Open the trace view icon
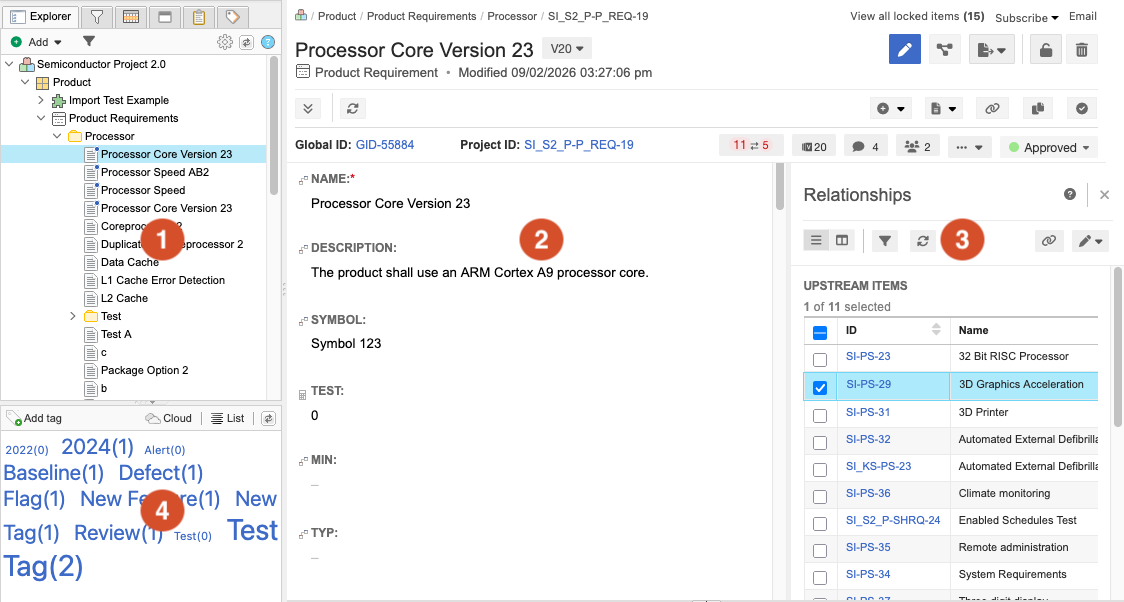The width and height of the screenshot is (1124, 602). click(945, 49)
